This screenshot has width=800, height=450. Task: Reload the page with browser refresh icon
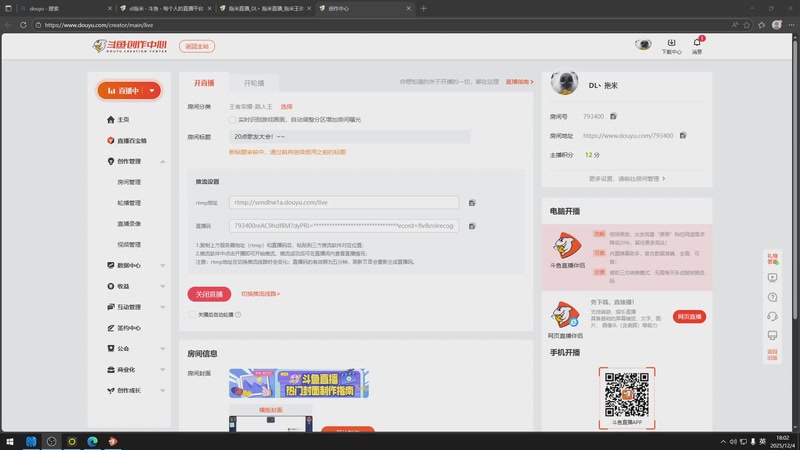(x=23, y=24)
